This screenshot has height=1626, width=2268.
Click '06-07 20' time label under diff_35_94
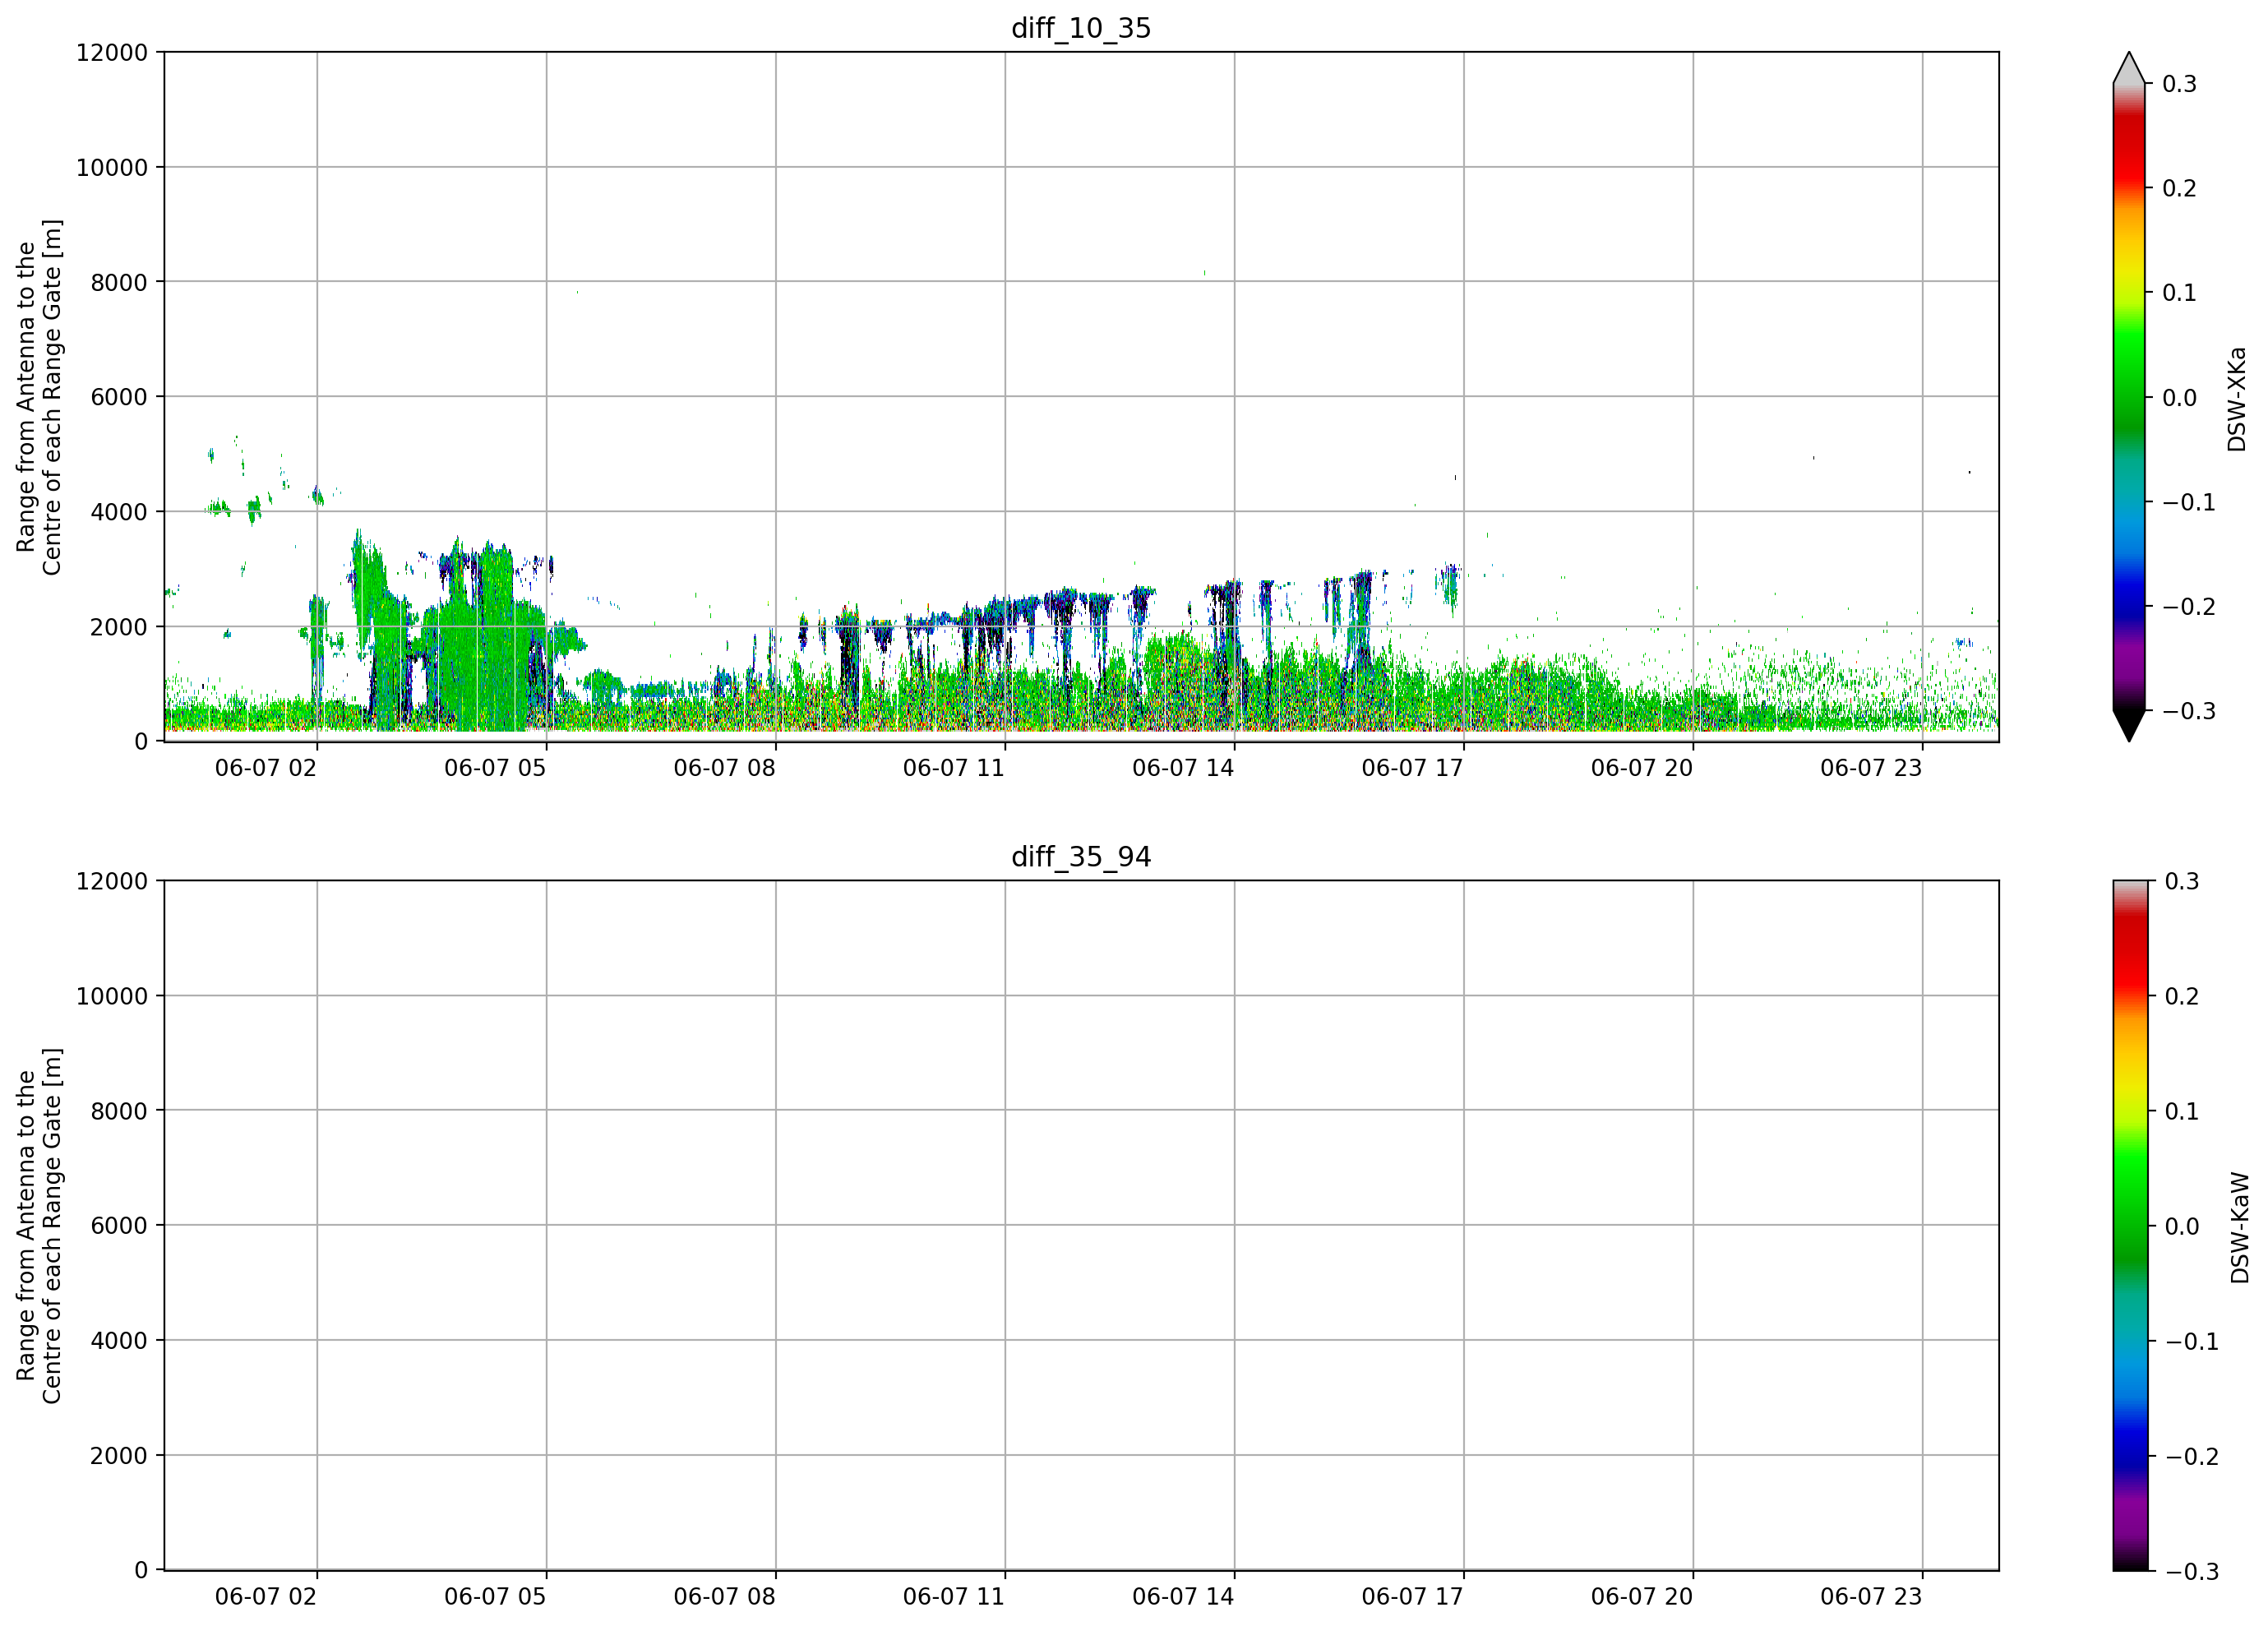[x=1642, y=1596]
